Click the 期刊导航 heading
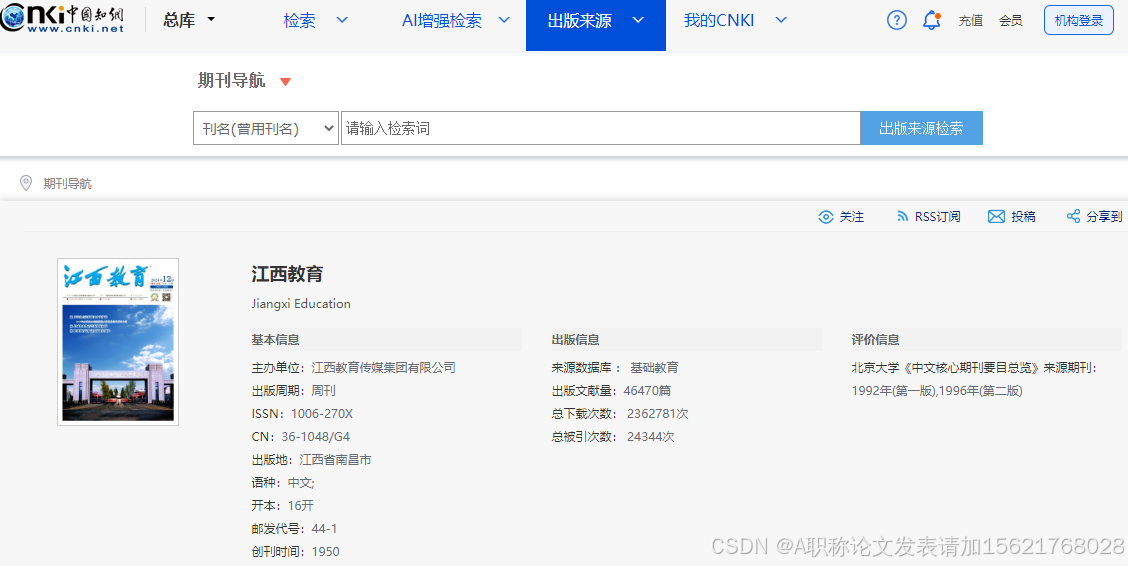This screenshot has height=566, width=1128. pyautogui.click(x=232, y=81)
